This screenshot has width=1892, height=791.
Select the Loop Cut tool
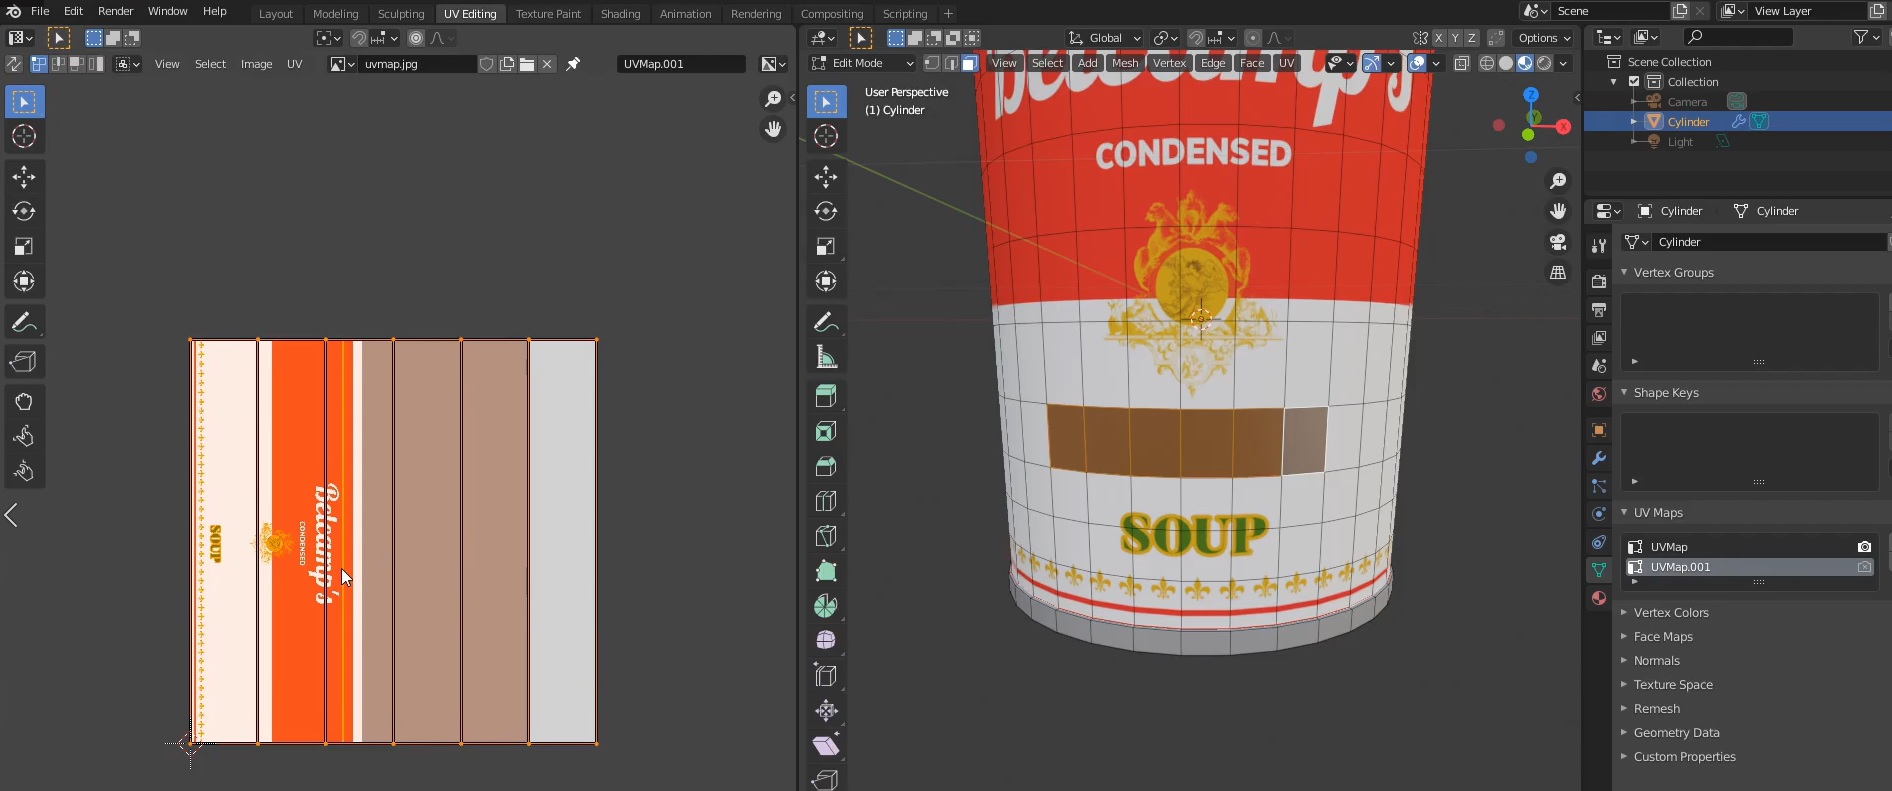pos(826,501)
